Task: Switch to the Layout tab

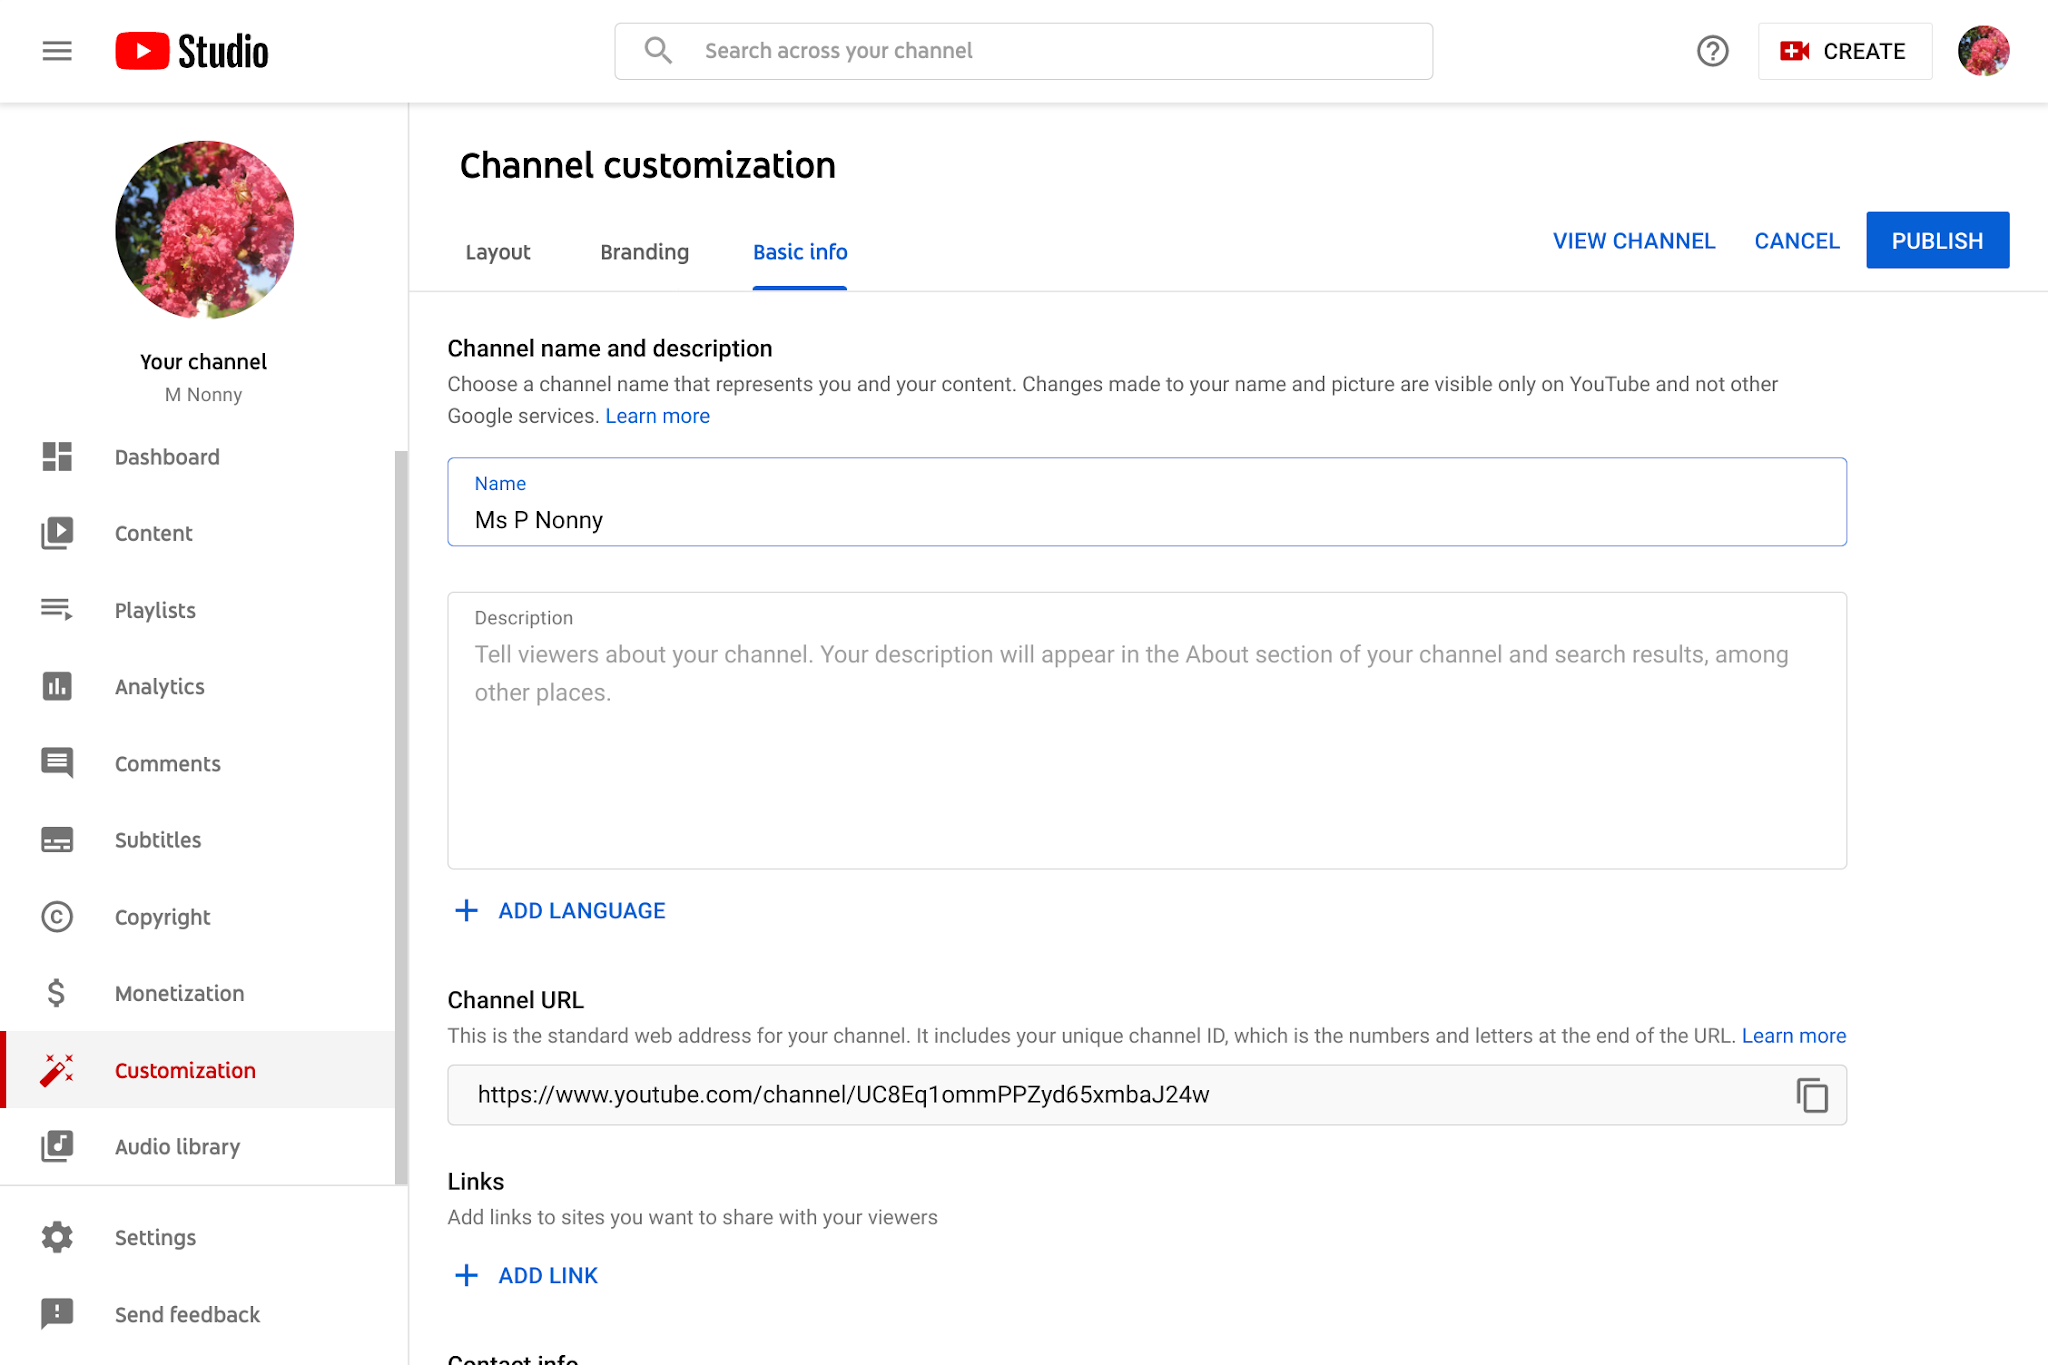Action: tap(497, 252)
